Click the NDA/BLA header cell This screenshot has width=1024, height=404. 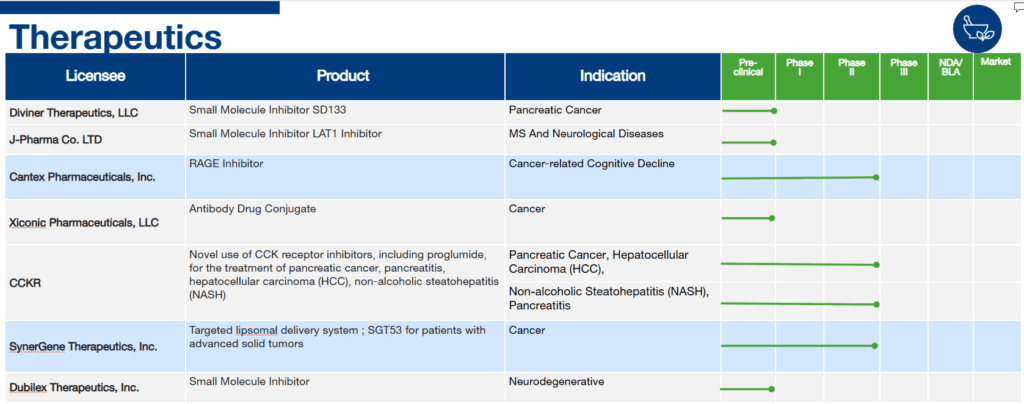point(950,76)
